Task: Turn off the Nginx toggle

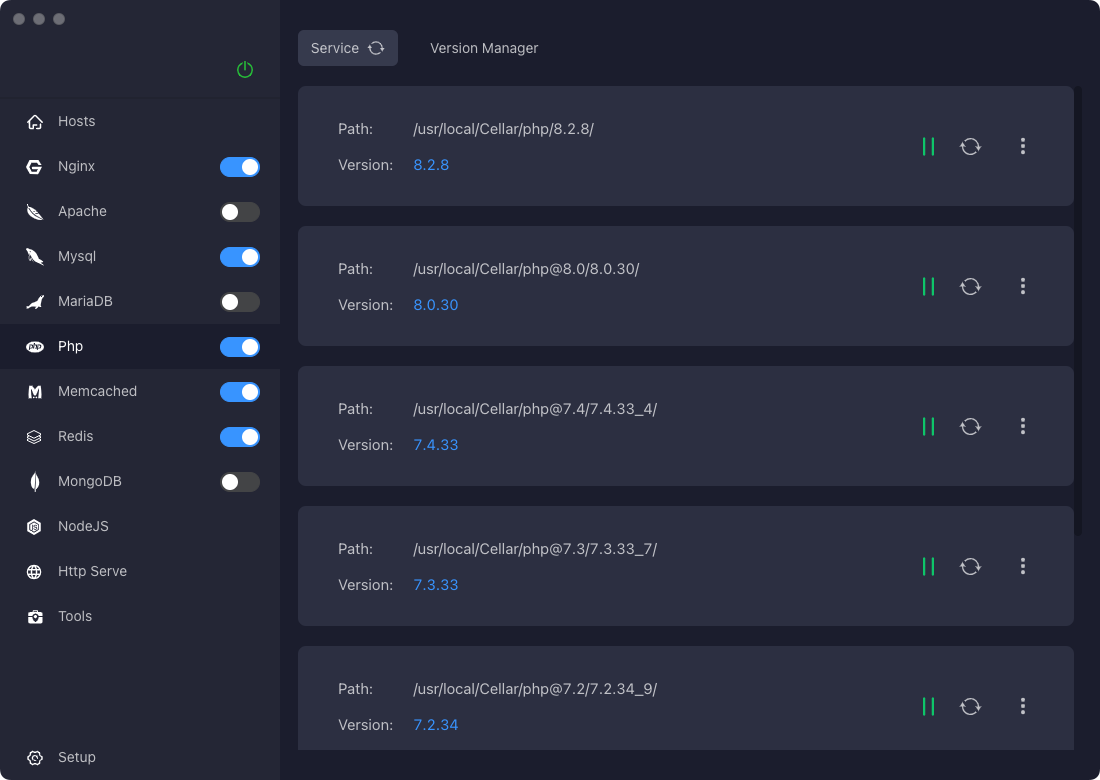Action: click(x=240, y=167)
